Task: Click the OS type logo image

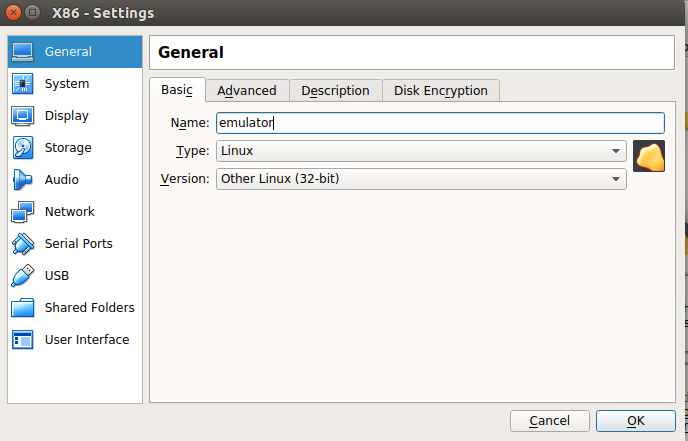Action: (649, 156)
